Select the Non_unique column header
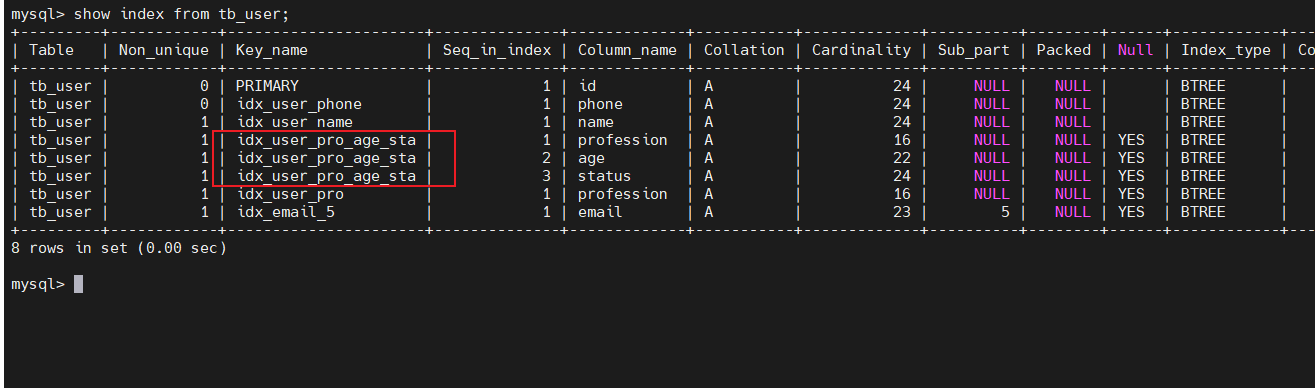Screen dimensions: 1315x388 (x=164, y=50)
